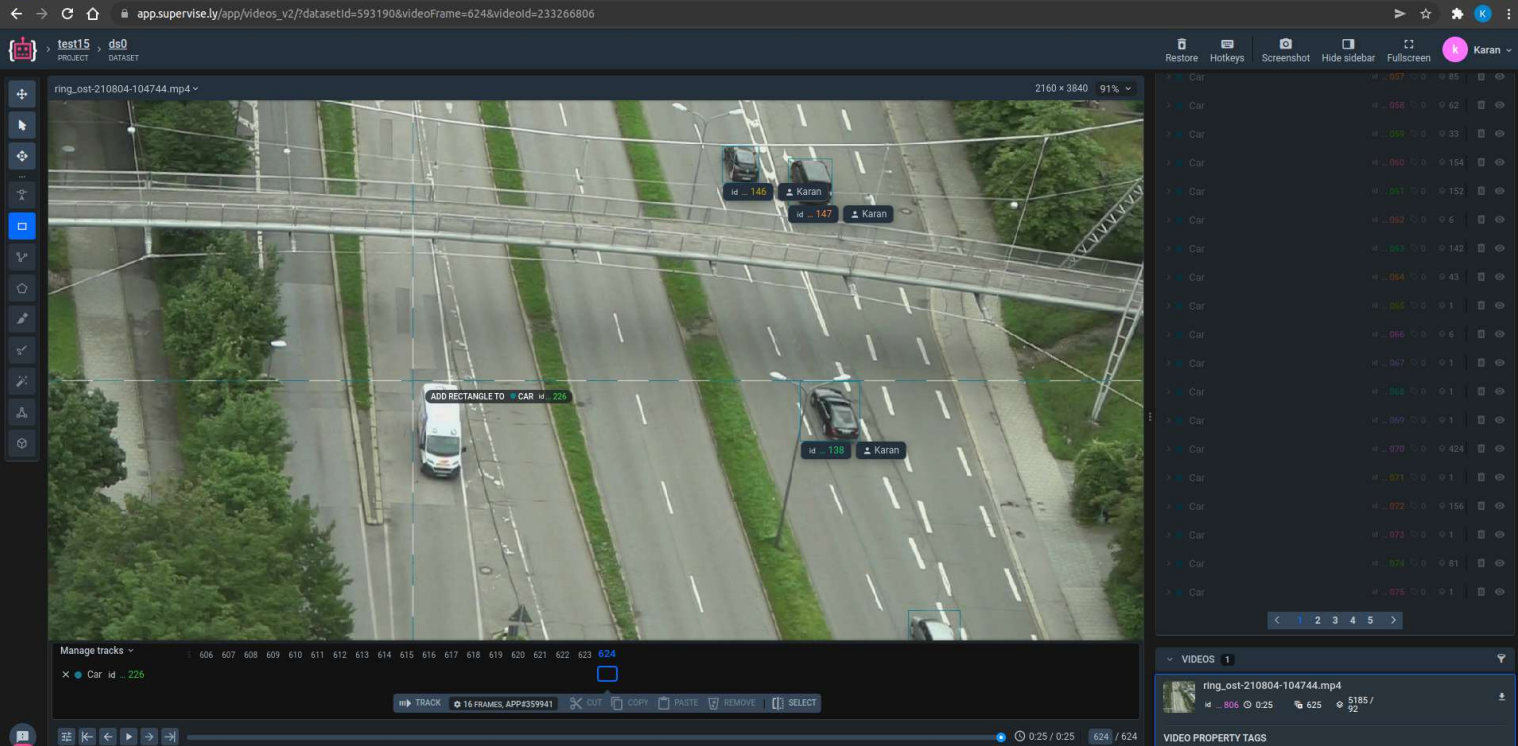Toggle the Hide sidebar button
This screenshot has width=1518, height=746.
point(1347,50)
